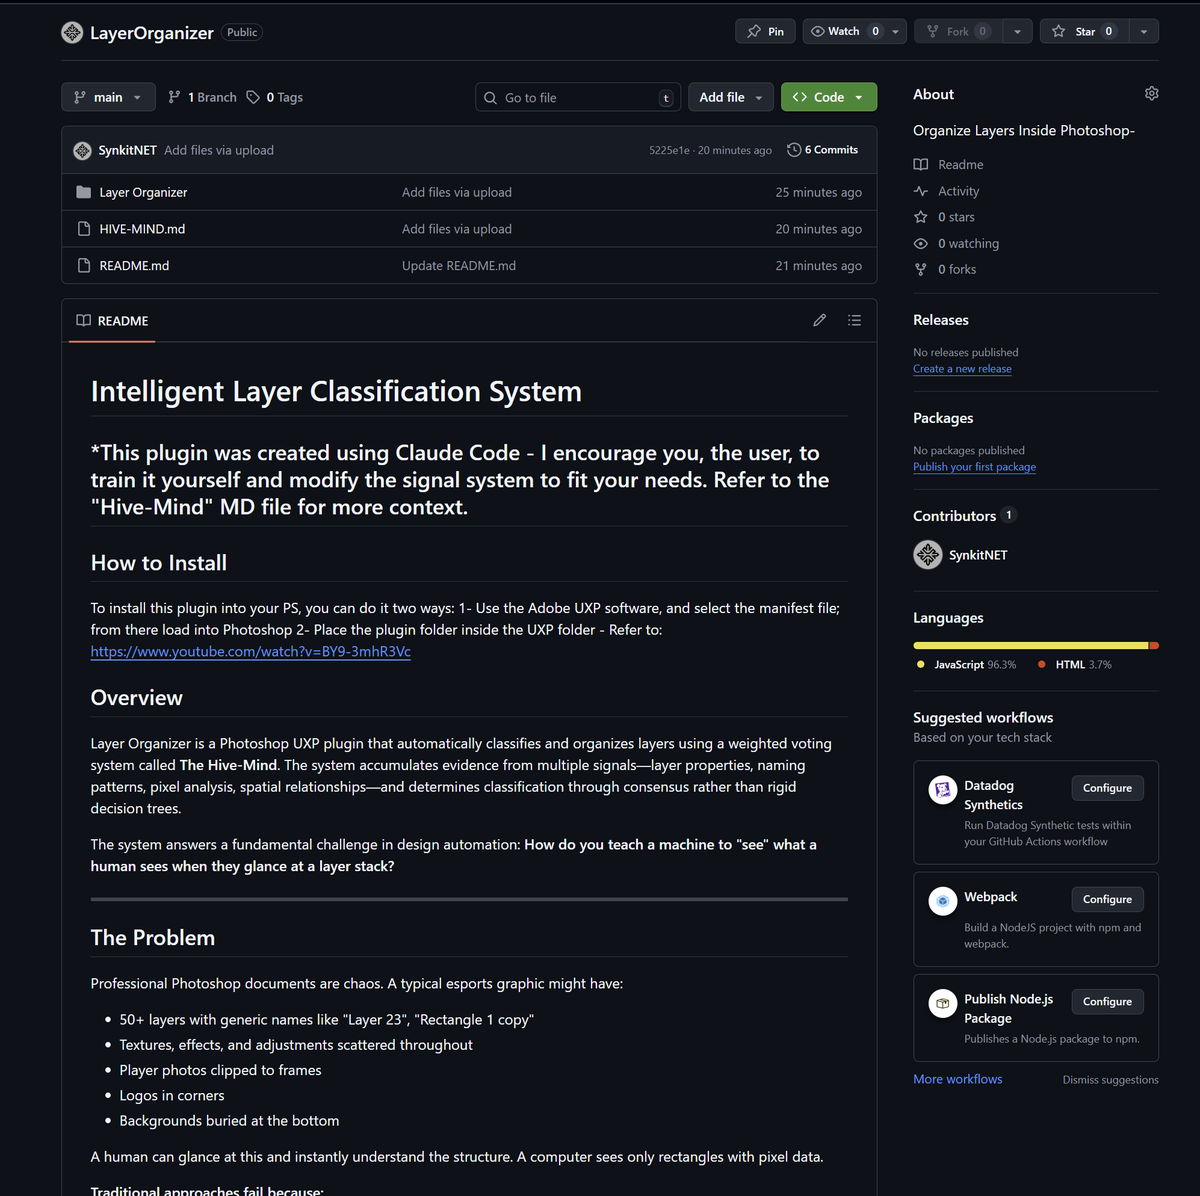Click Publish your first package link

pos(974,467)
